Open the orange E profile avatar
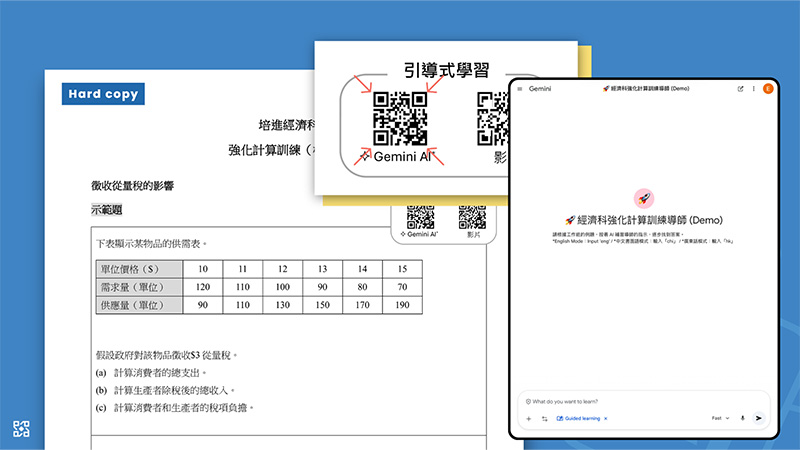This screenshot has height=450, width=800. click(x=768, y=89)
